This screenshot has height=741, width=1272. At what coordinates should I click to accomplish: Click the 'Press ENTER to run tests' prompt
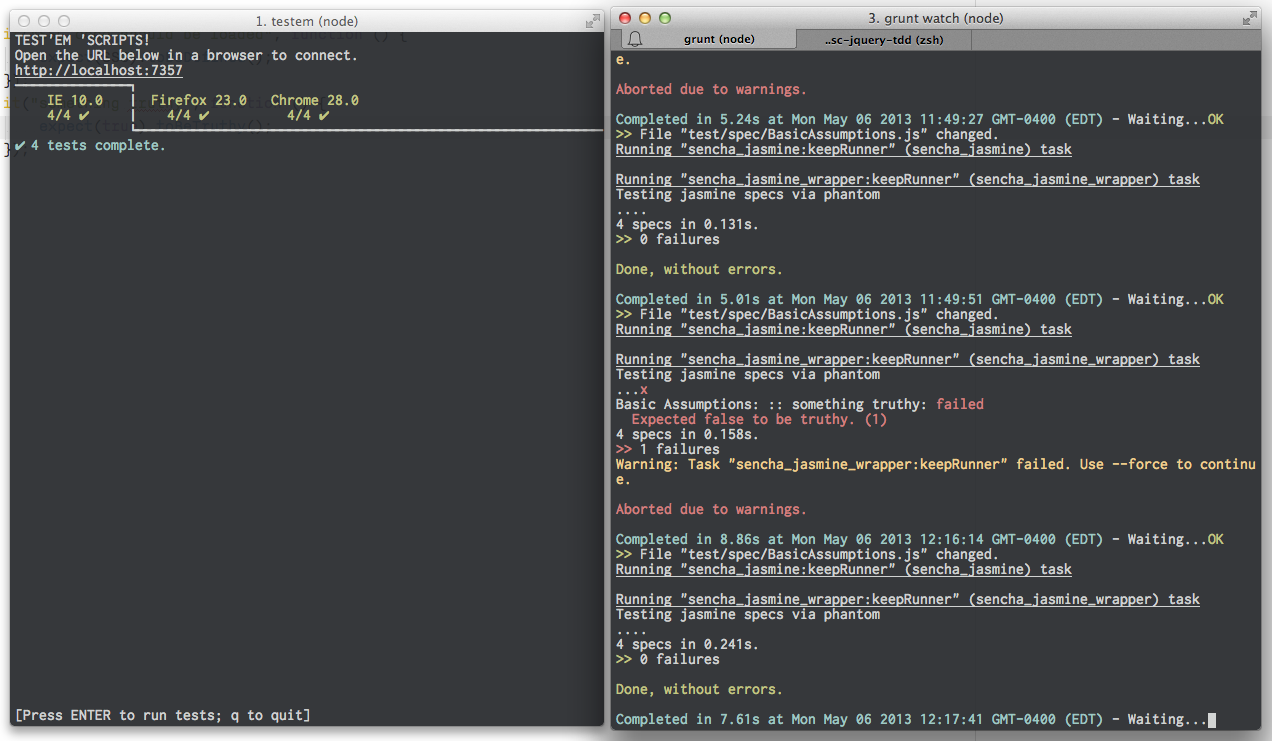pyautogui.click(x=162, y=715)
